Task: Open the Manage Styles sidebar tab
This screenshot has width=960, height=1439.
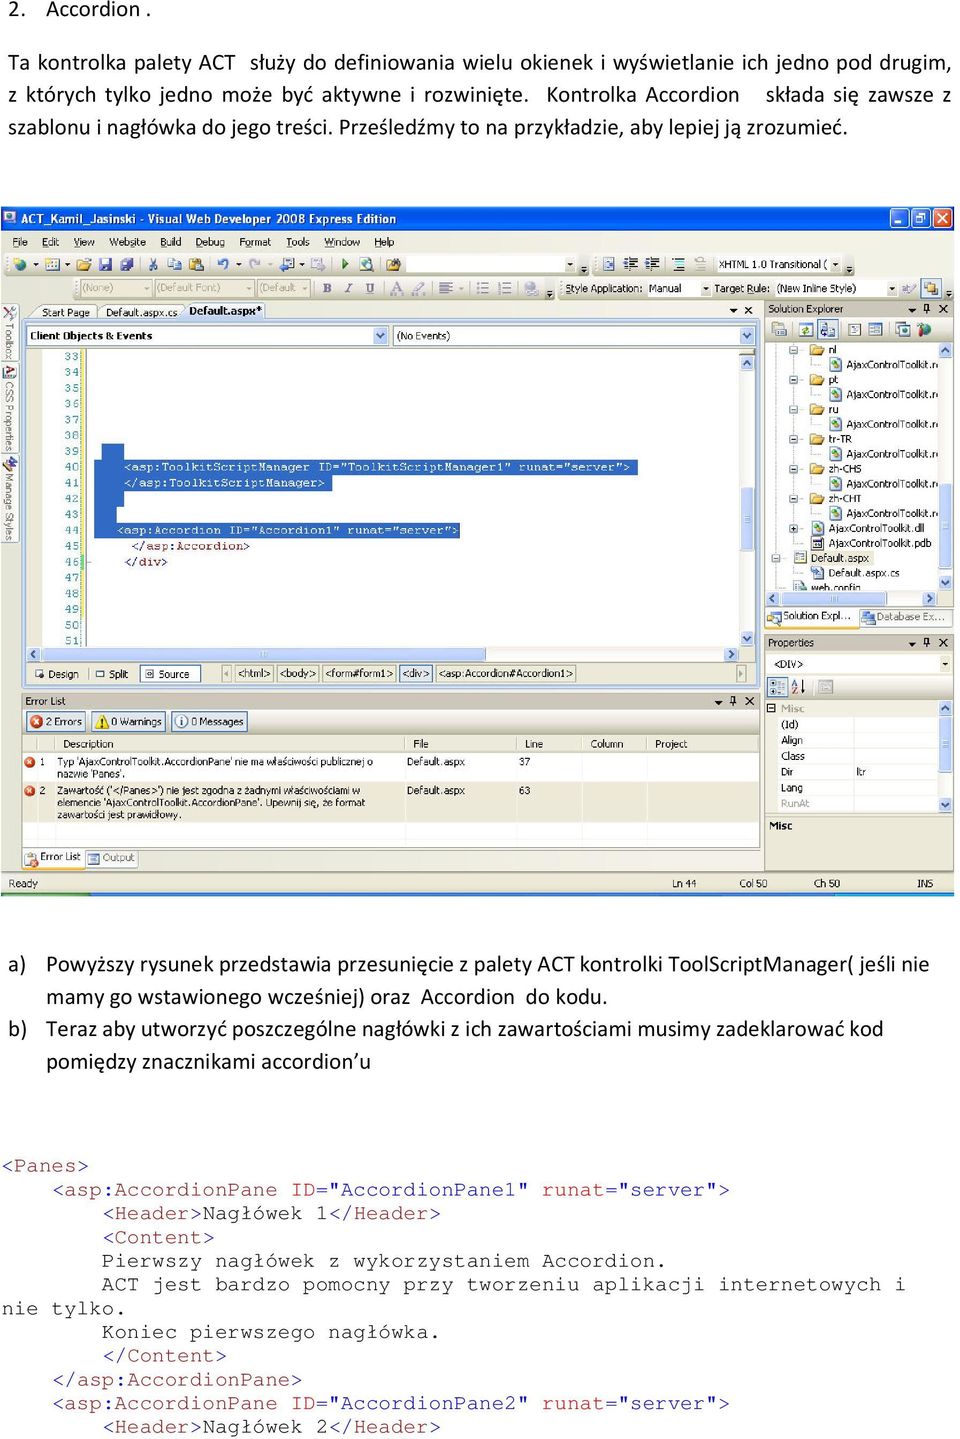Action: coord(9,500)
